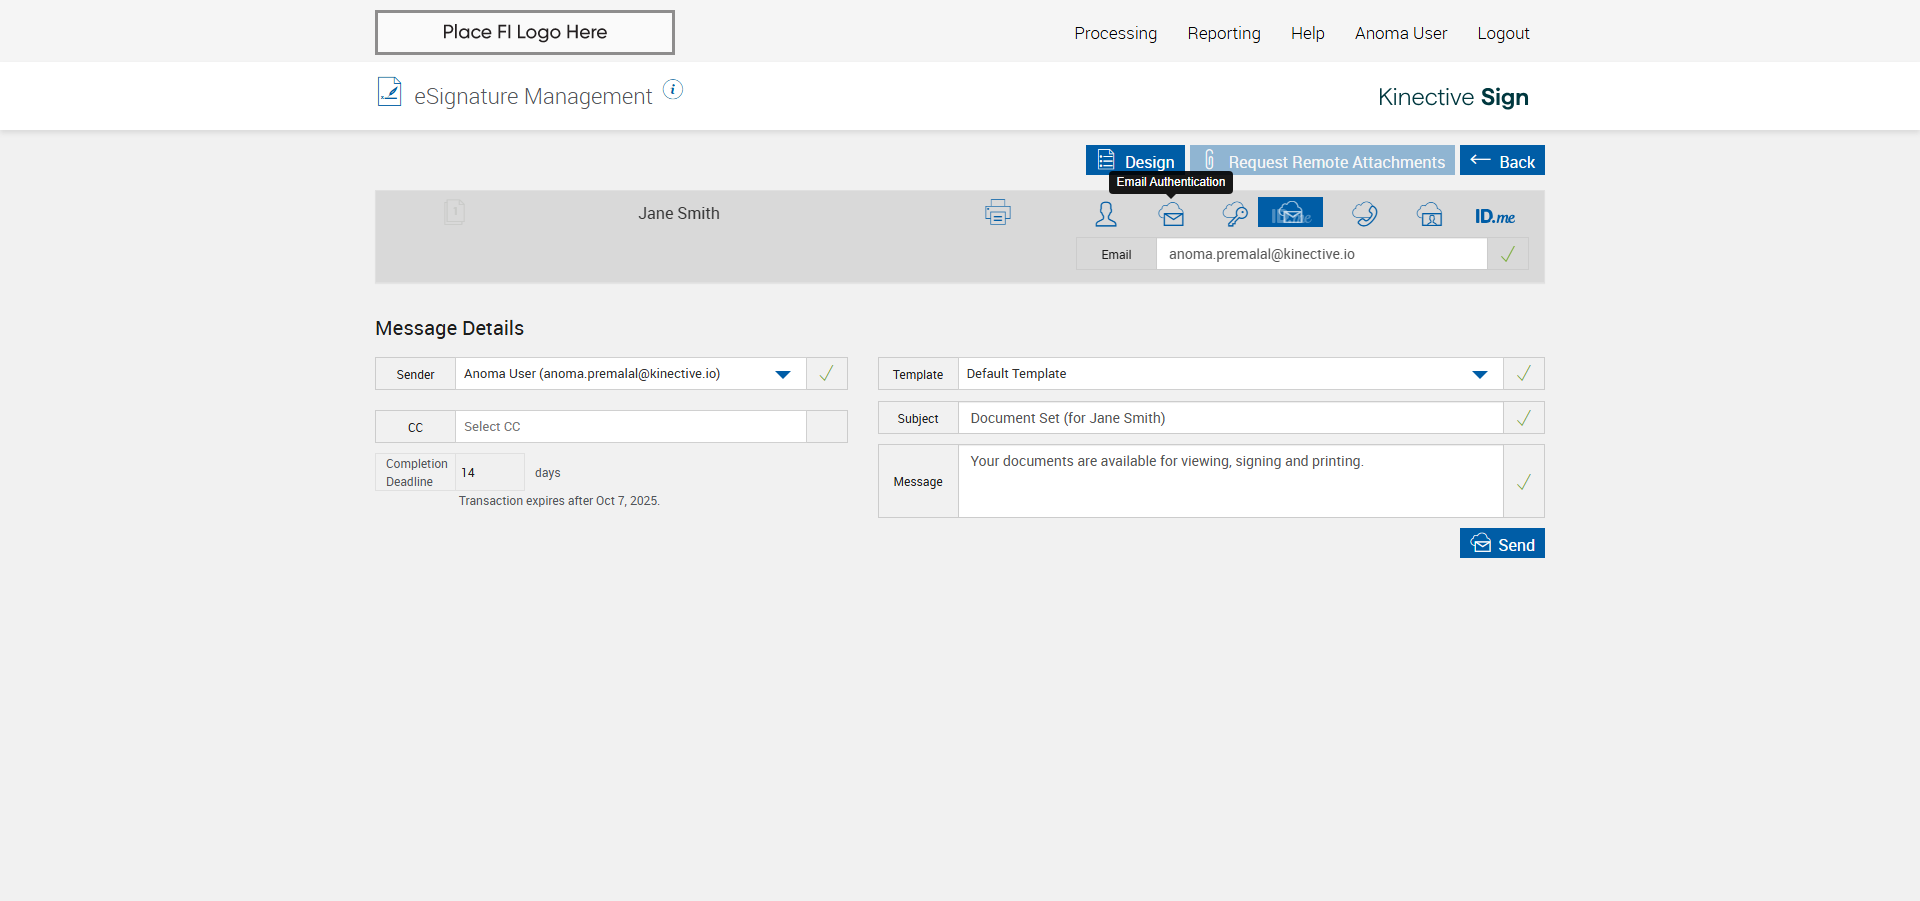
Task: Choose the Email Authentication envelope-cloud icon
Action: pyautogui.click(x=1172, y=214)
